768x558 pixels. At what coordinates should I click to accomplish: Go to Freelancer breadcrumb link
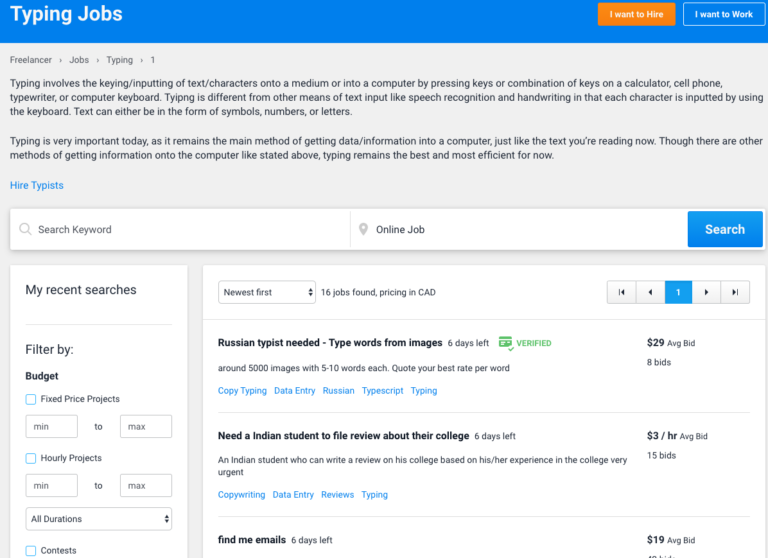click(x=32, y=60)
